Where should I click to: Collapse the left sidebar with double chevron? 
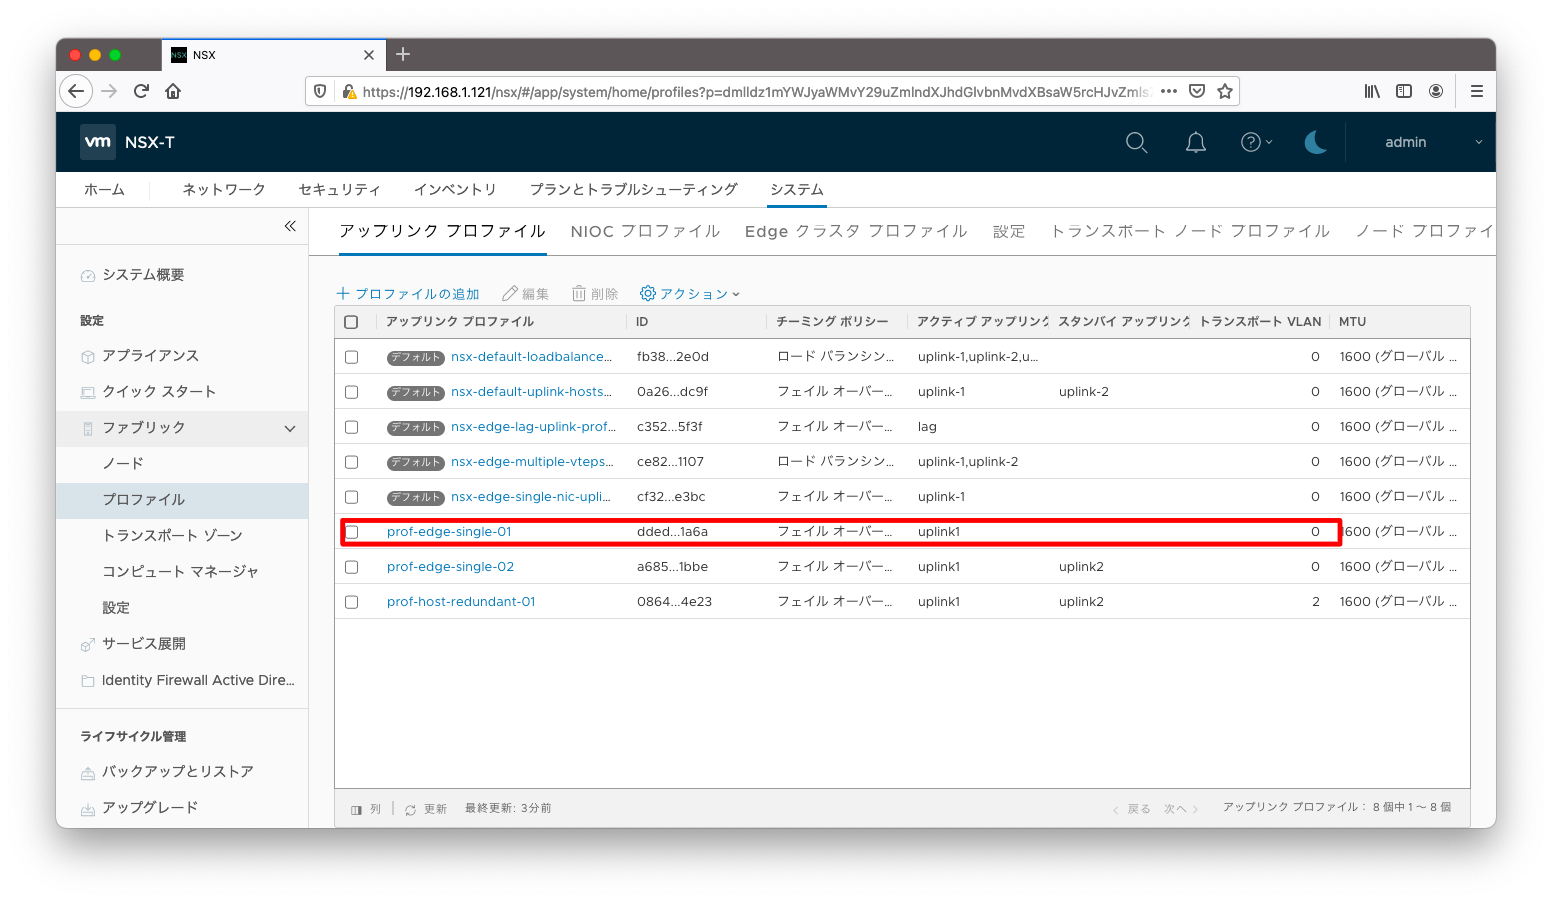pyautogui.click(x=290, y=226)
